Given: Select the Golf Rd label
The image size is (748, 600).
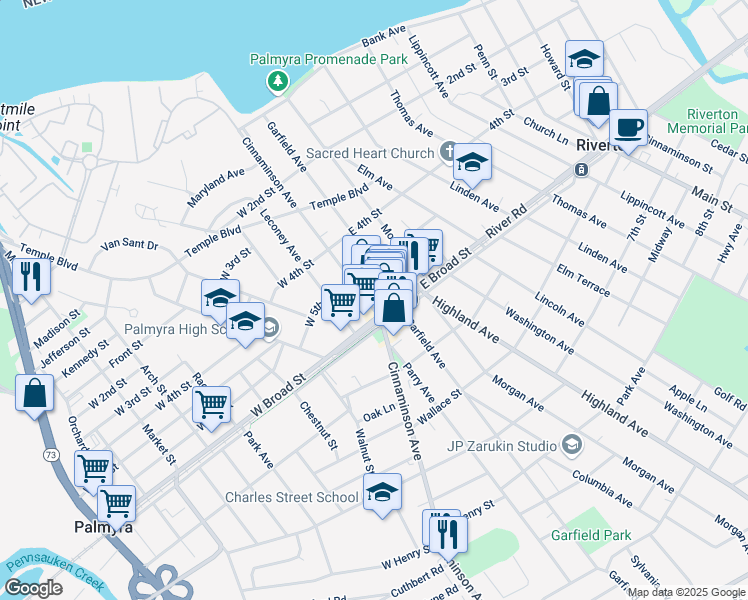Looking at the screenshot, I should pos(730,399).
